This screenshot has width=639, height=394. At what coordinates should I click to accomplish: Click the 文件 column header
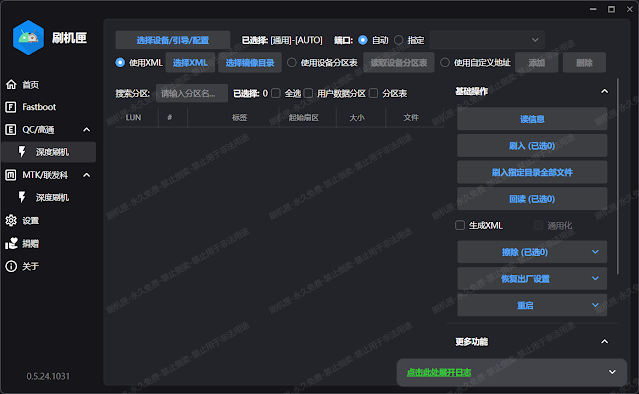click(411, 118)
